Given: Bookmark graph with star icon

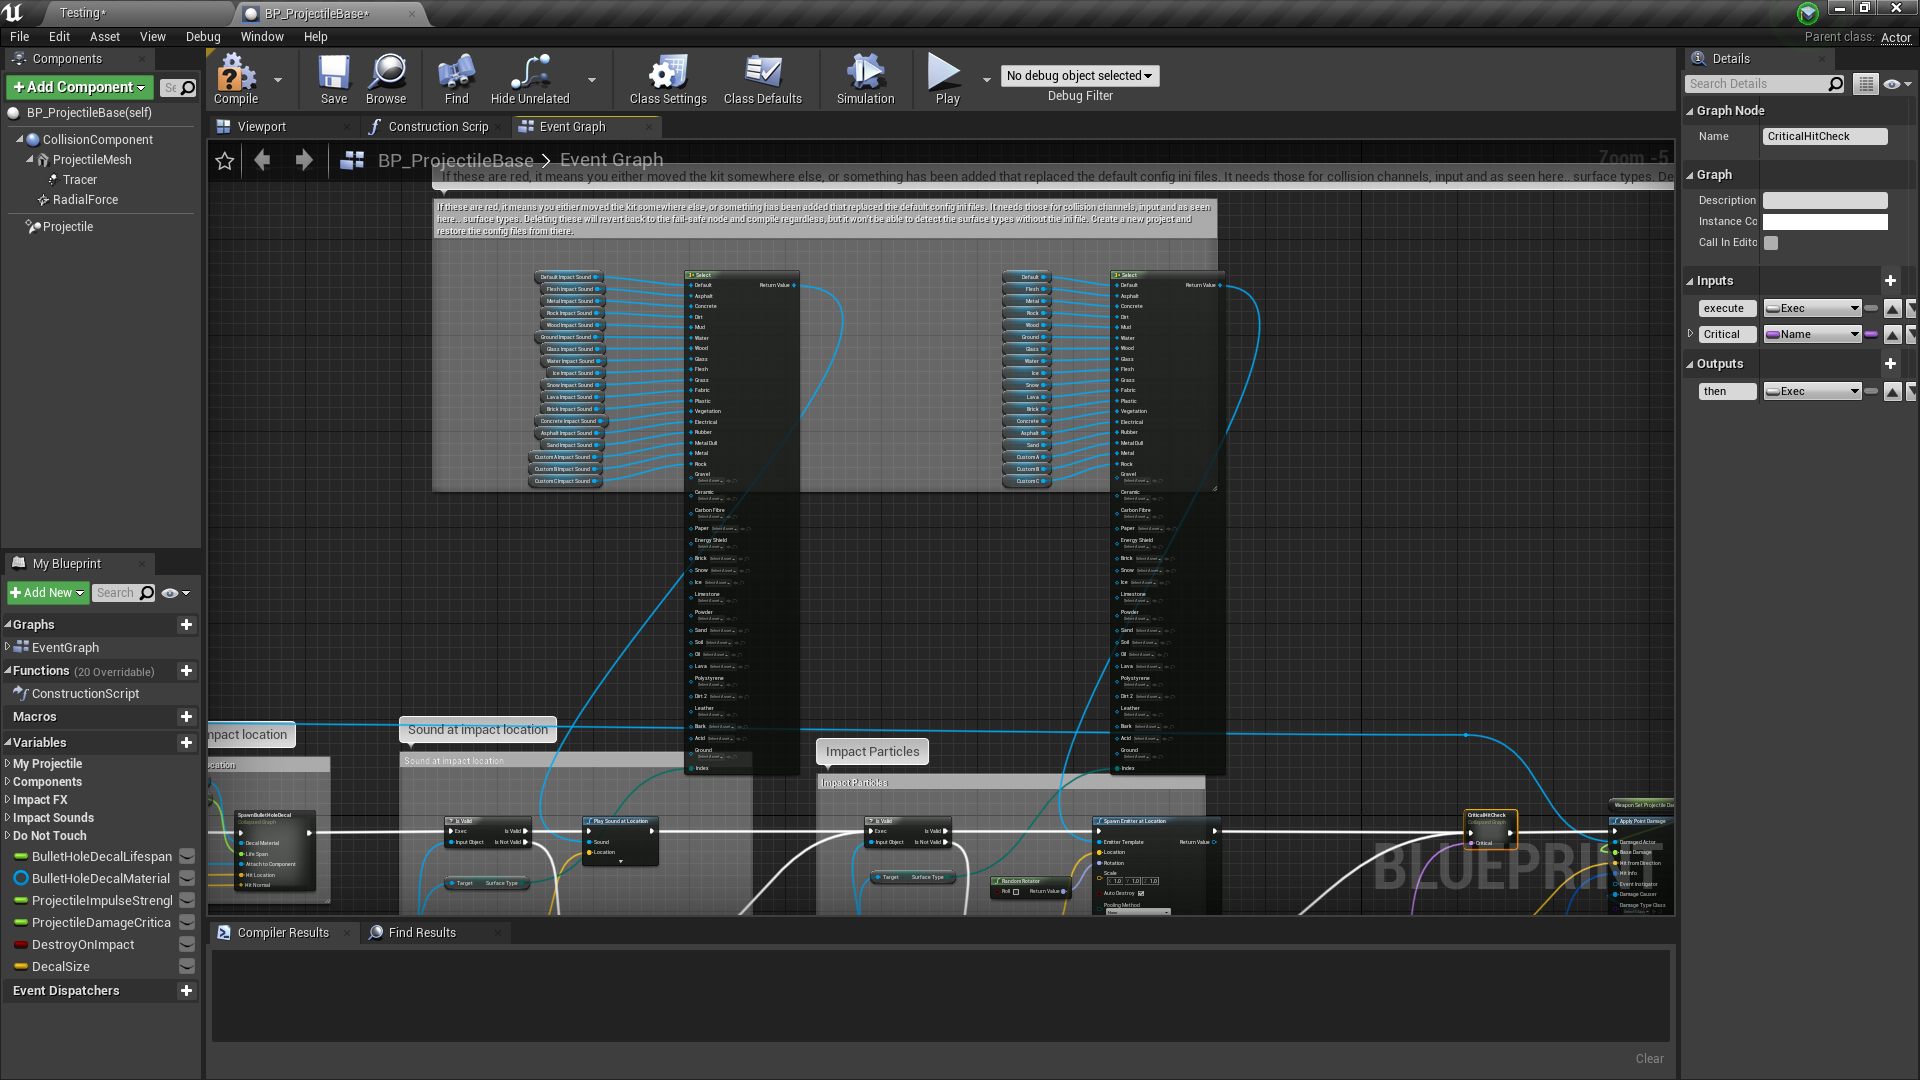Looking at the screenshot, I should tap(225, 161).
